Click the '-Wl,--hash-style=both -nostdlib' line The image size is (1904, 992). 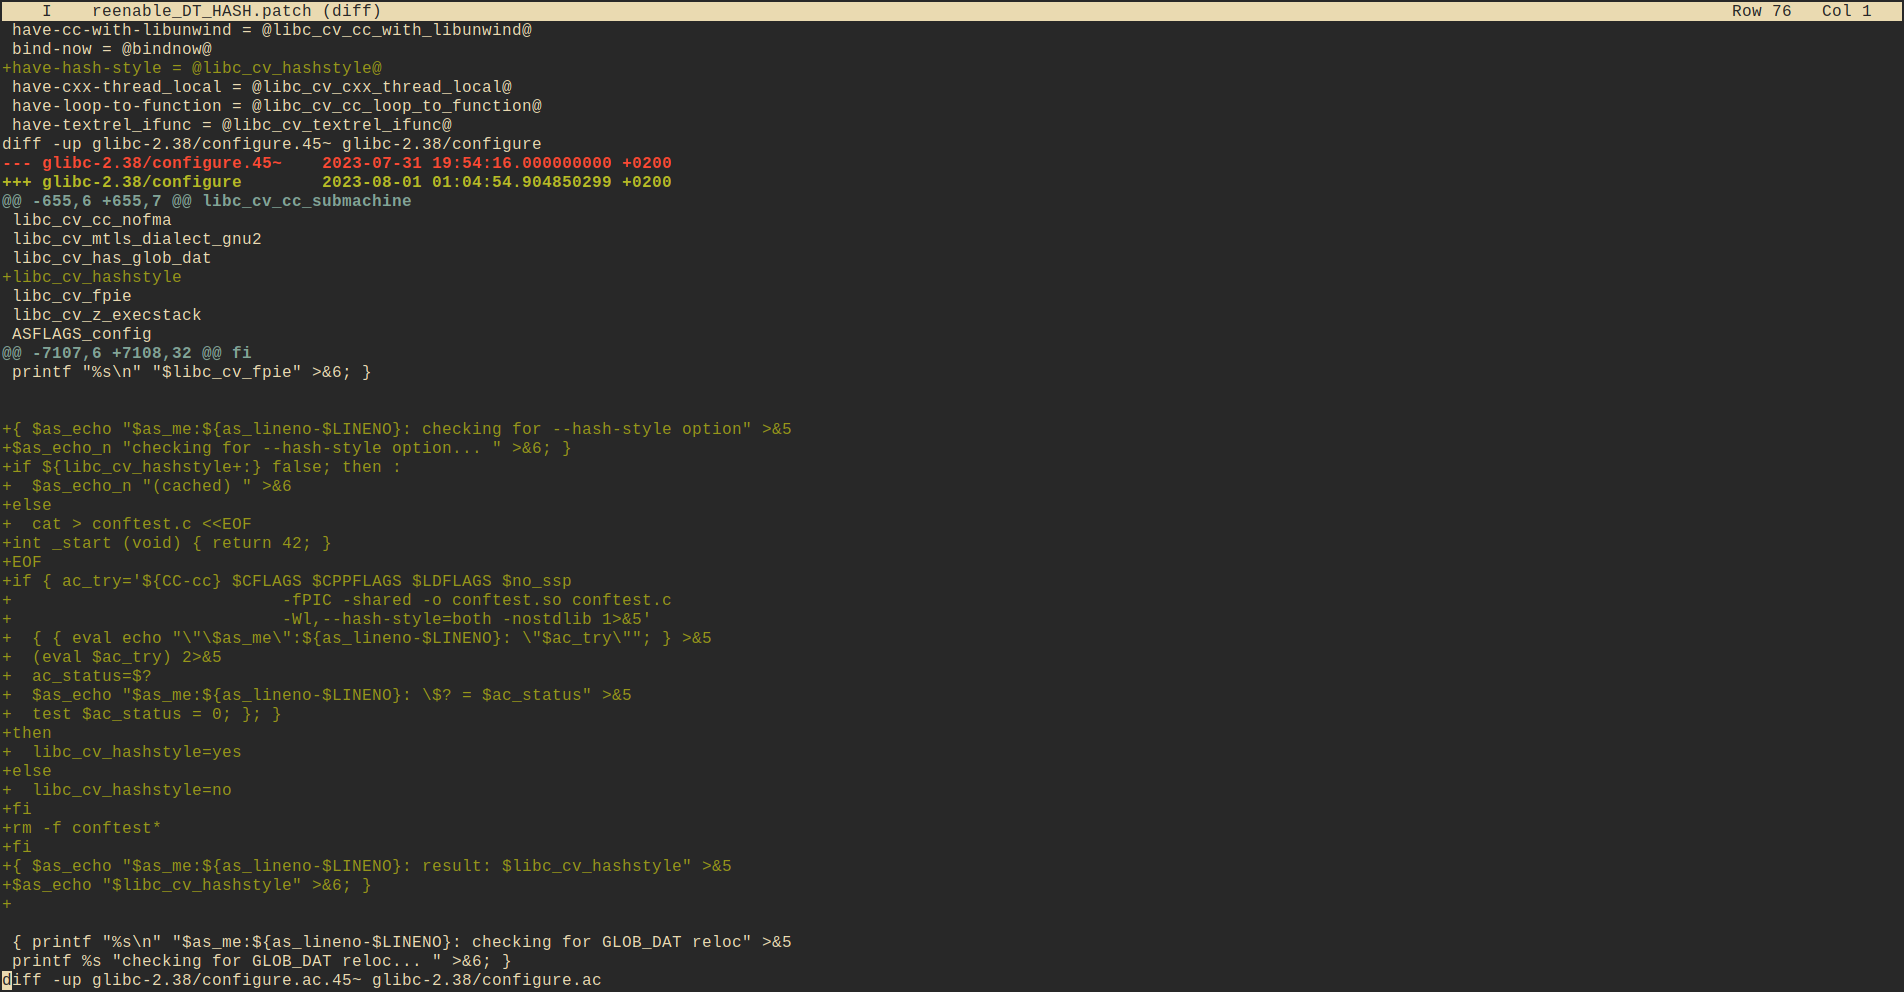(465, 619)
